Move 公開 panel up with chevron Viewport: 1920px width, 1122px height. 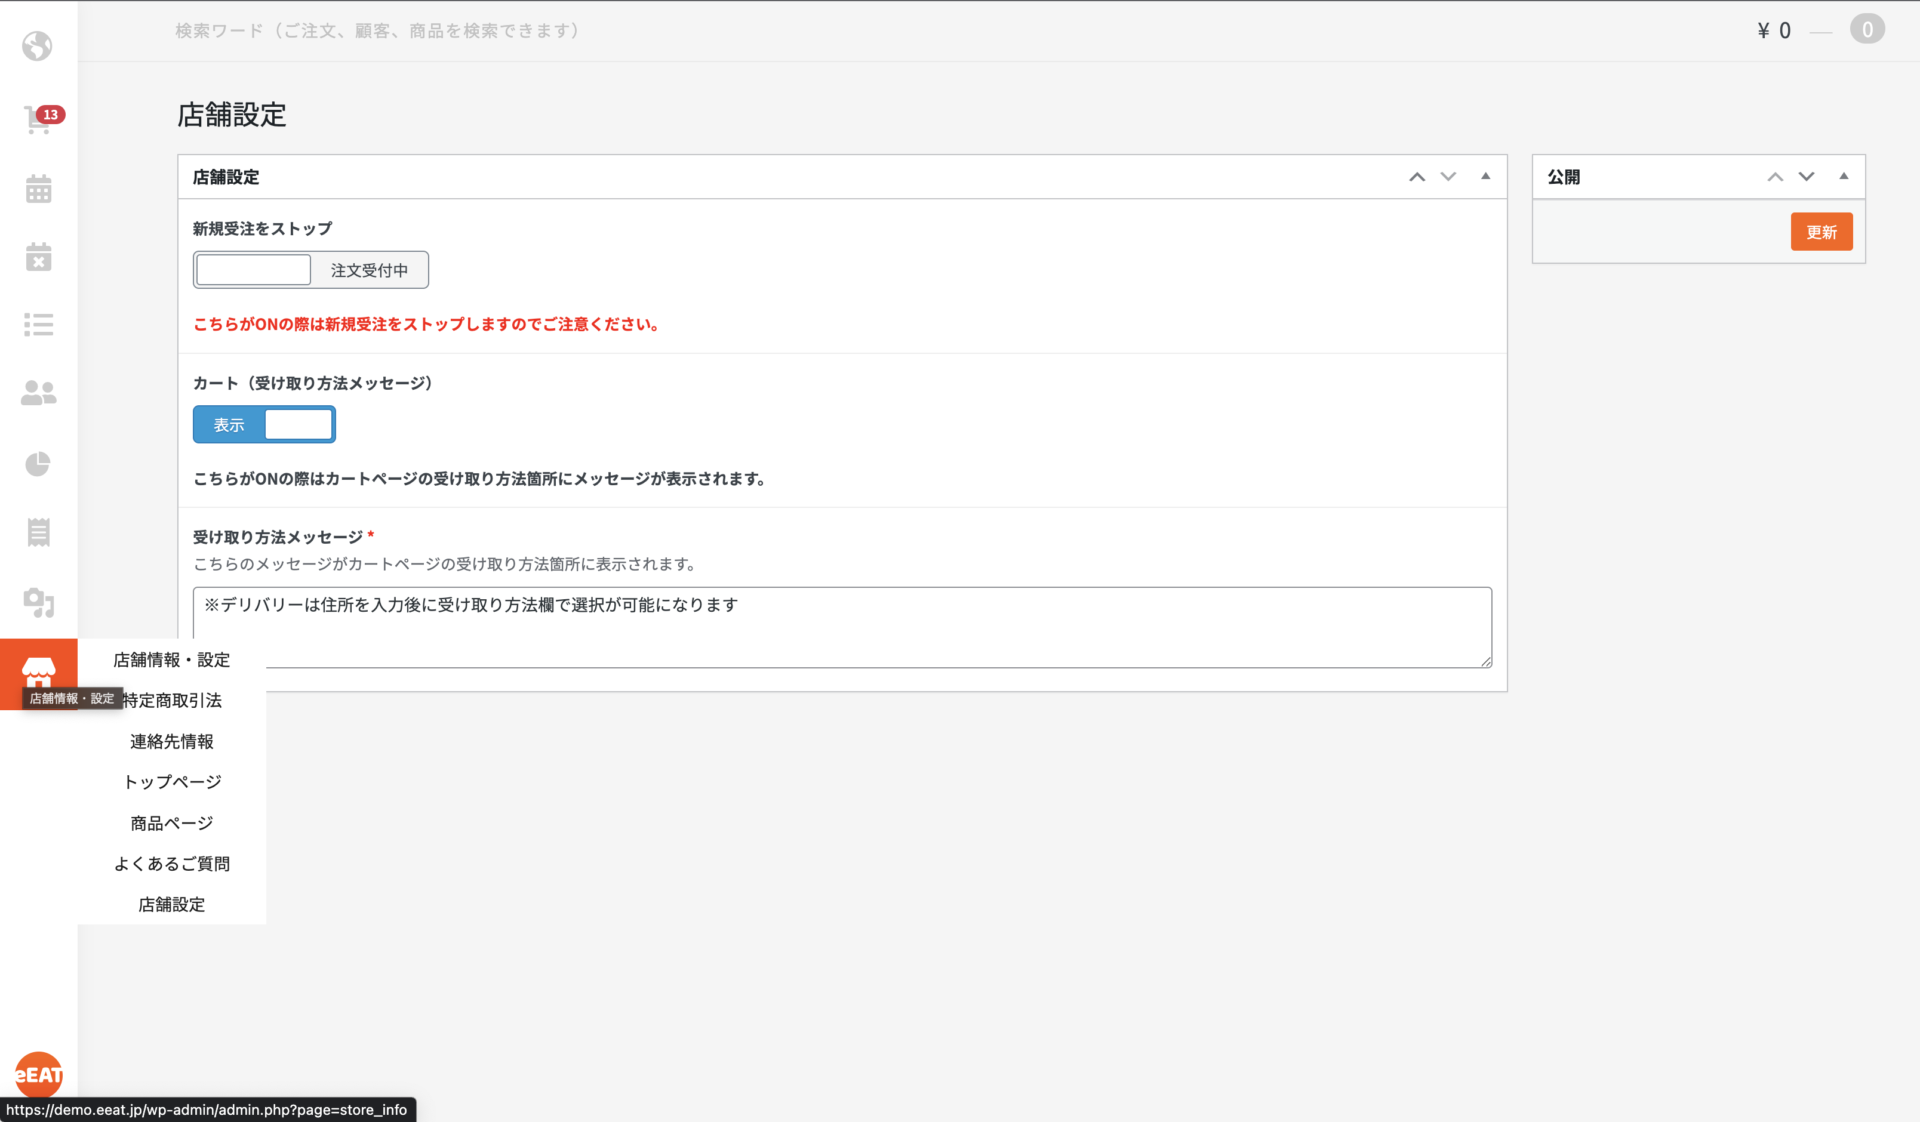(1775, 177)
